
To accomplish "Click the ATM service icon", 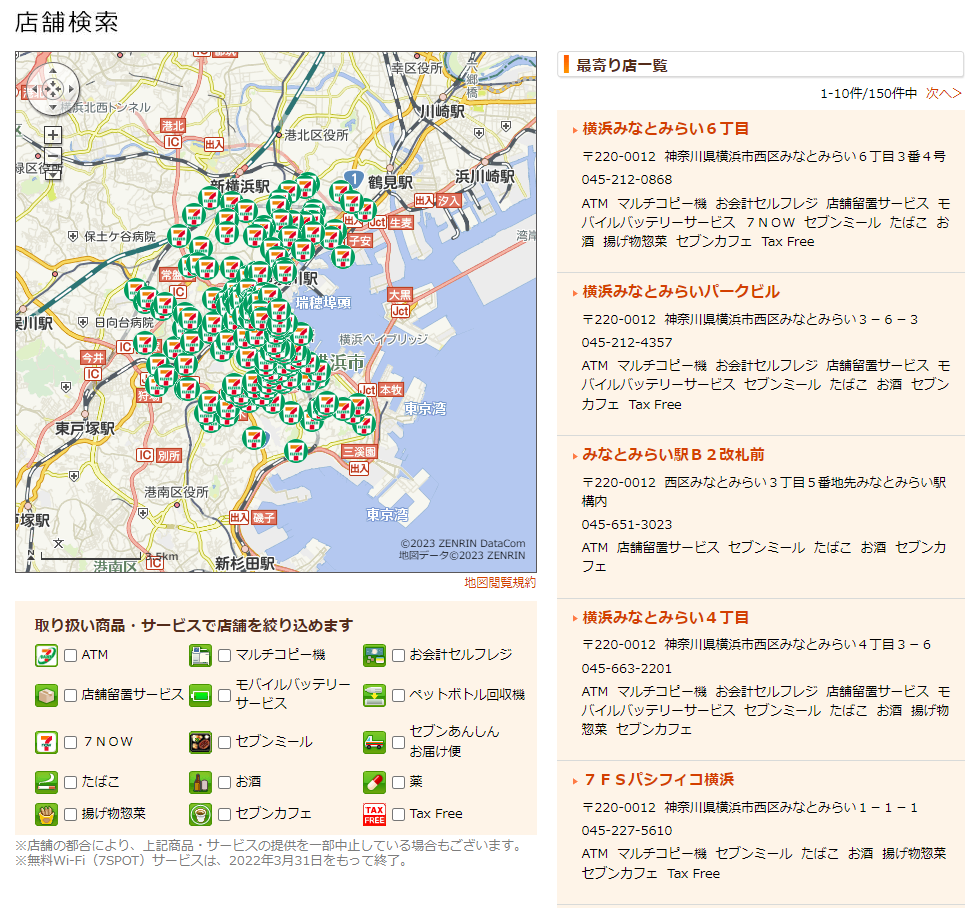I will click(46, 655).
